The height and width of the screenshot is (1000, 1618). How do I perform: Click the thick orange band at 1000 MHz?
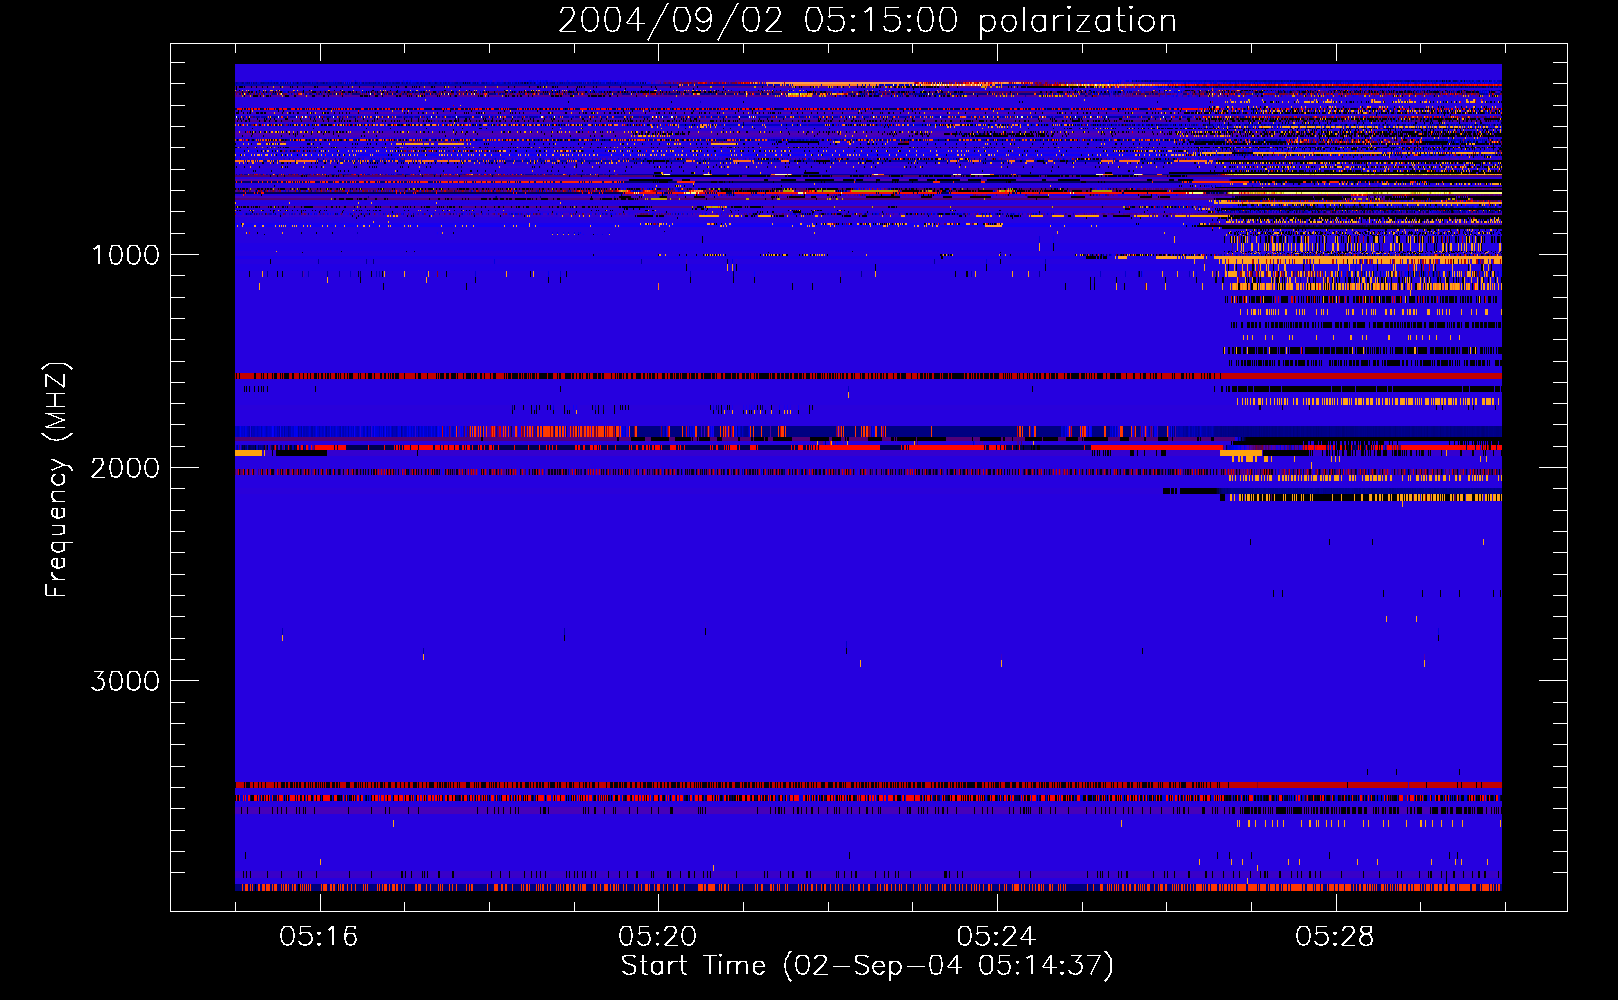[1360, 259]
